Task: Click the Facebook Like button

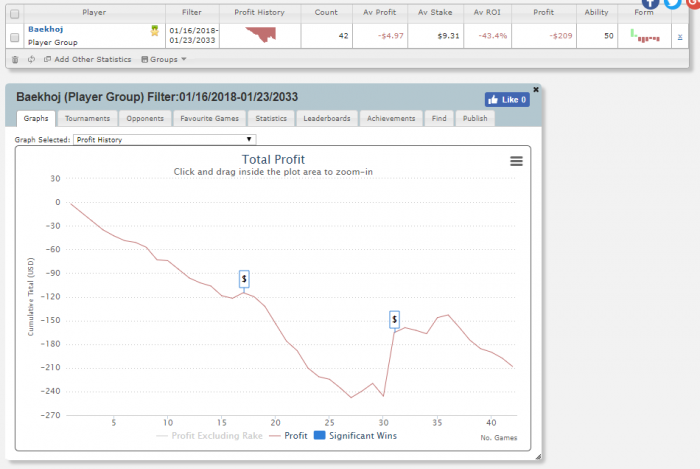Action: coord(507,99)
